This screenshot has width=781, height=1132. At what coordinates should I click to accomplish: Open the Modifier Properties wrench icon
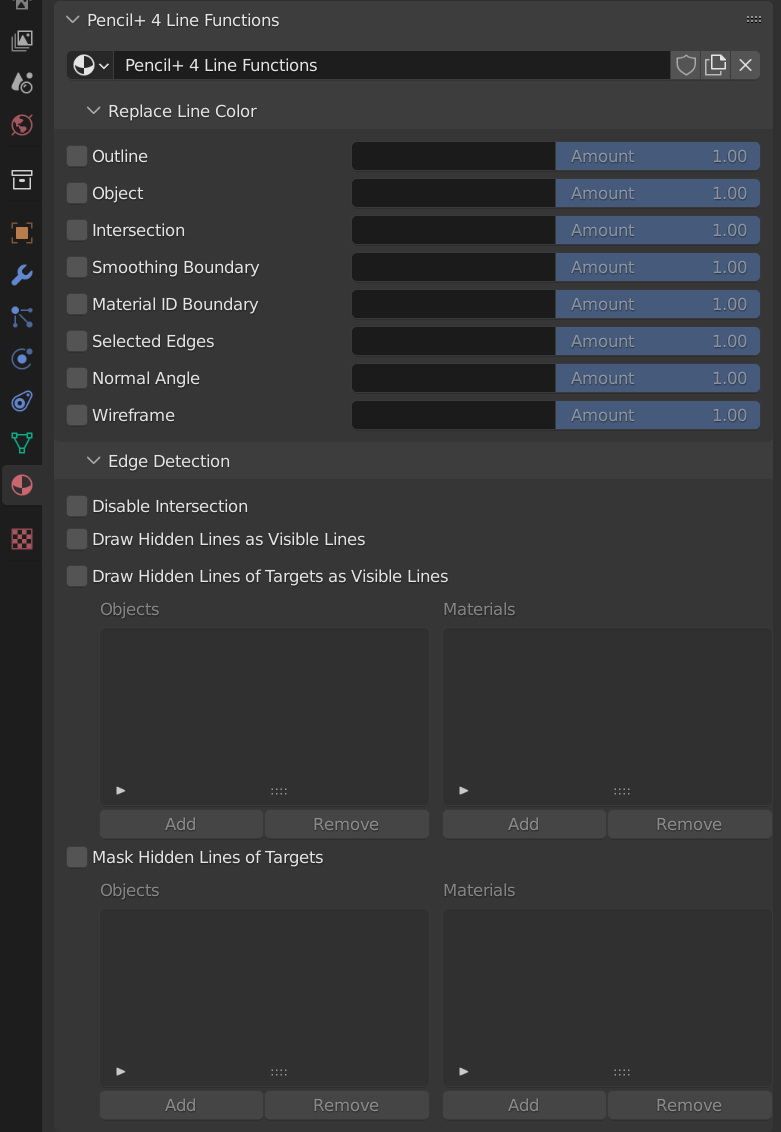pos(22,274)
